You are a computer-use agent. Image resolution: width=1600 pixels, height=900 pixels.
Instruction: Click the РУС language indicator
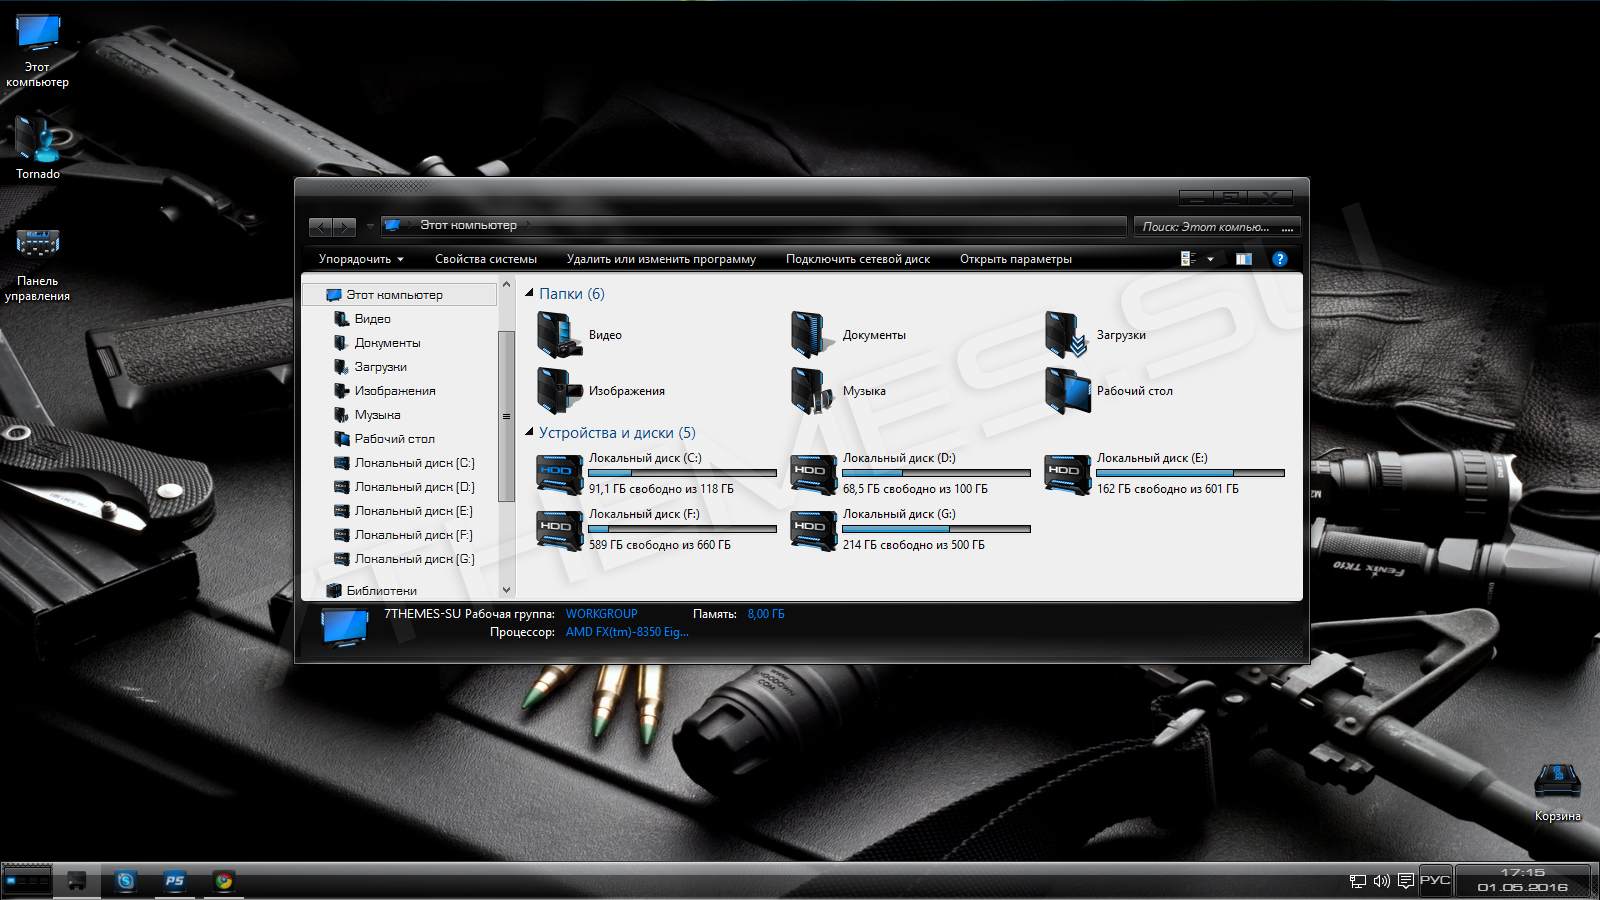click(x=1435, y=880)
